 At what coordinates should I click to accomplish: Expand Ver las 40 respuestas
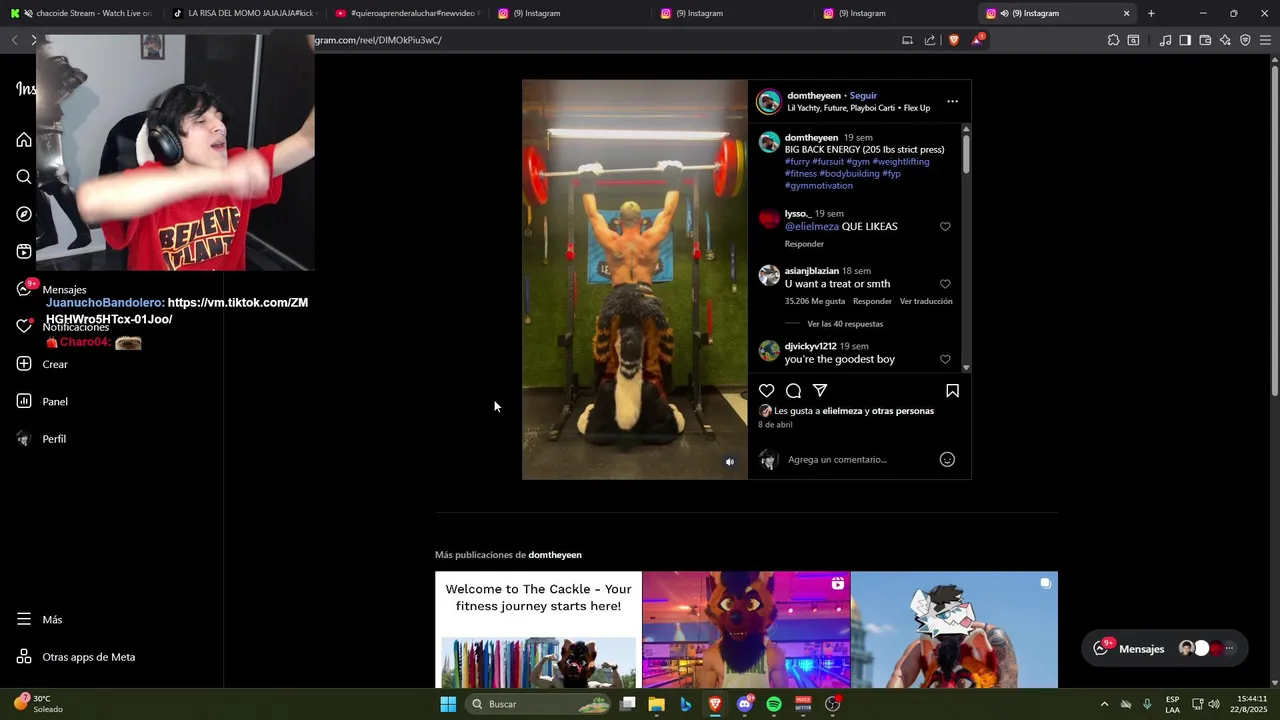tap(845, 324)
